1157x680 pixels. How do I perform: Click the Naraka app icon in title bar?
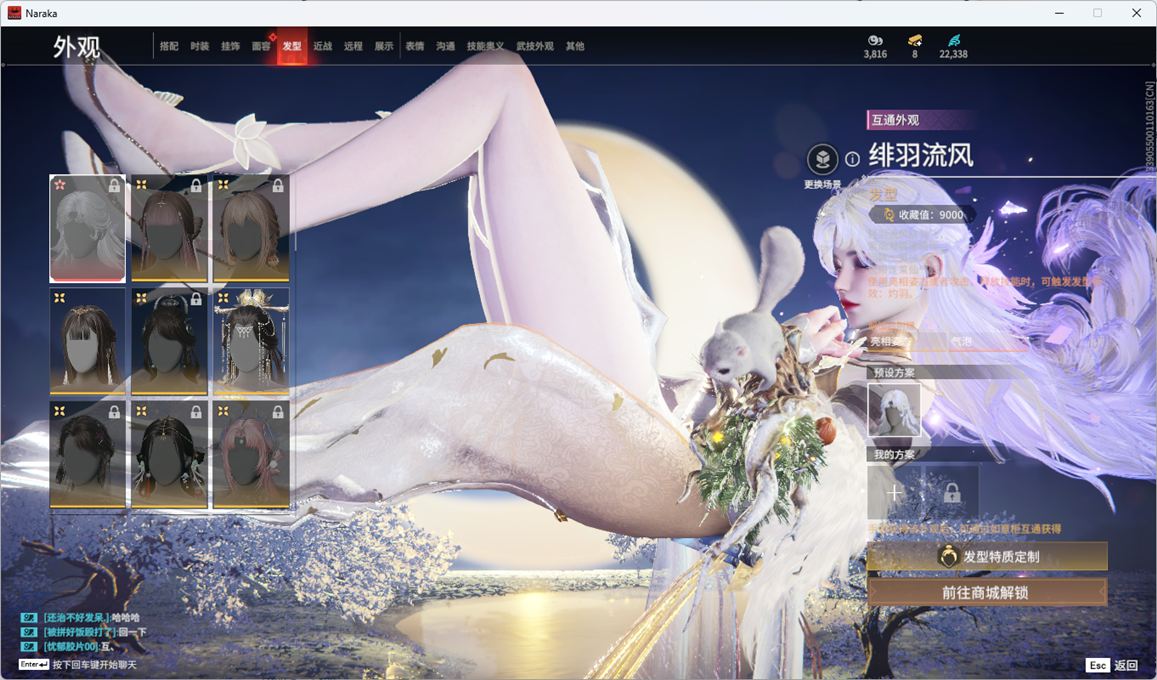pos(14,13)
